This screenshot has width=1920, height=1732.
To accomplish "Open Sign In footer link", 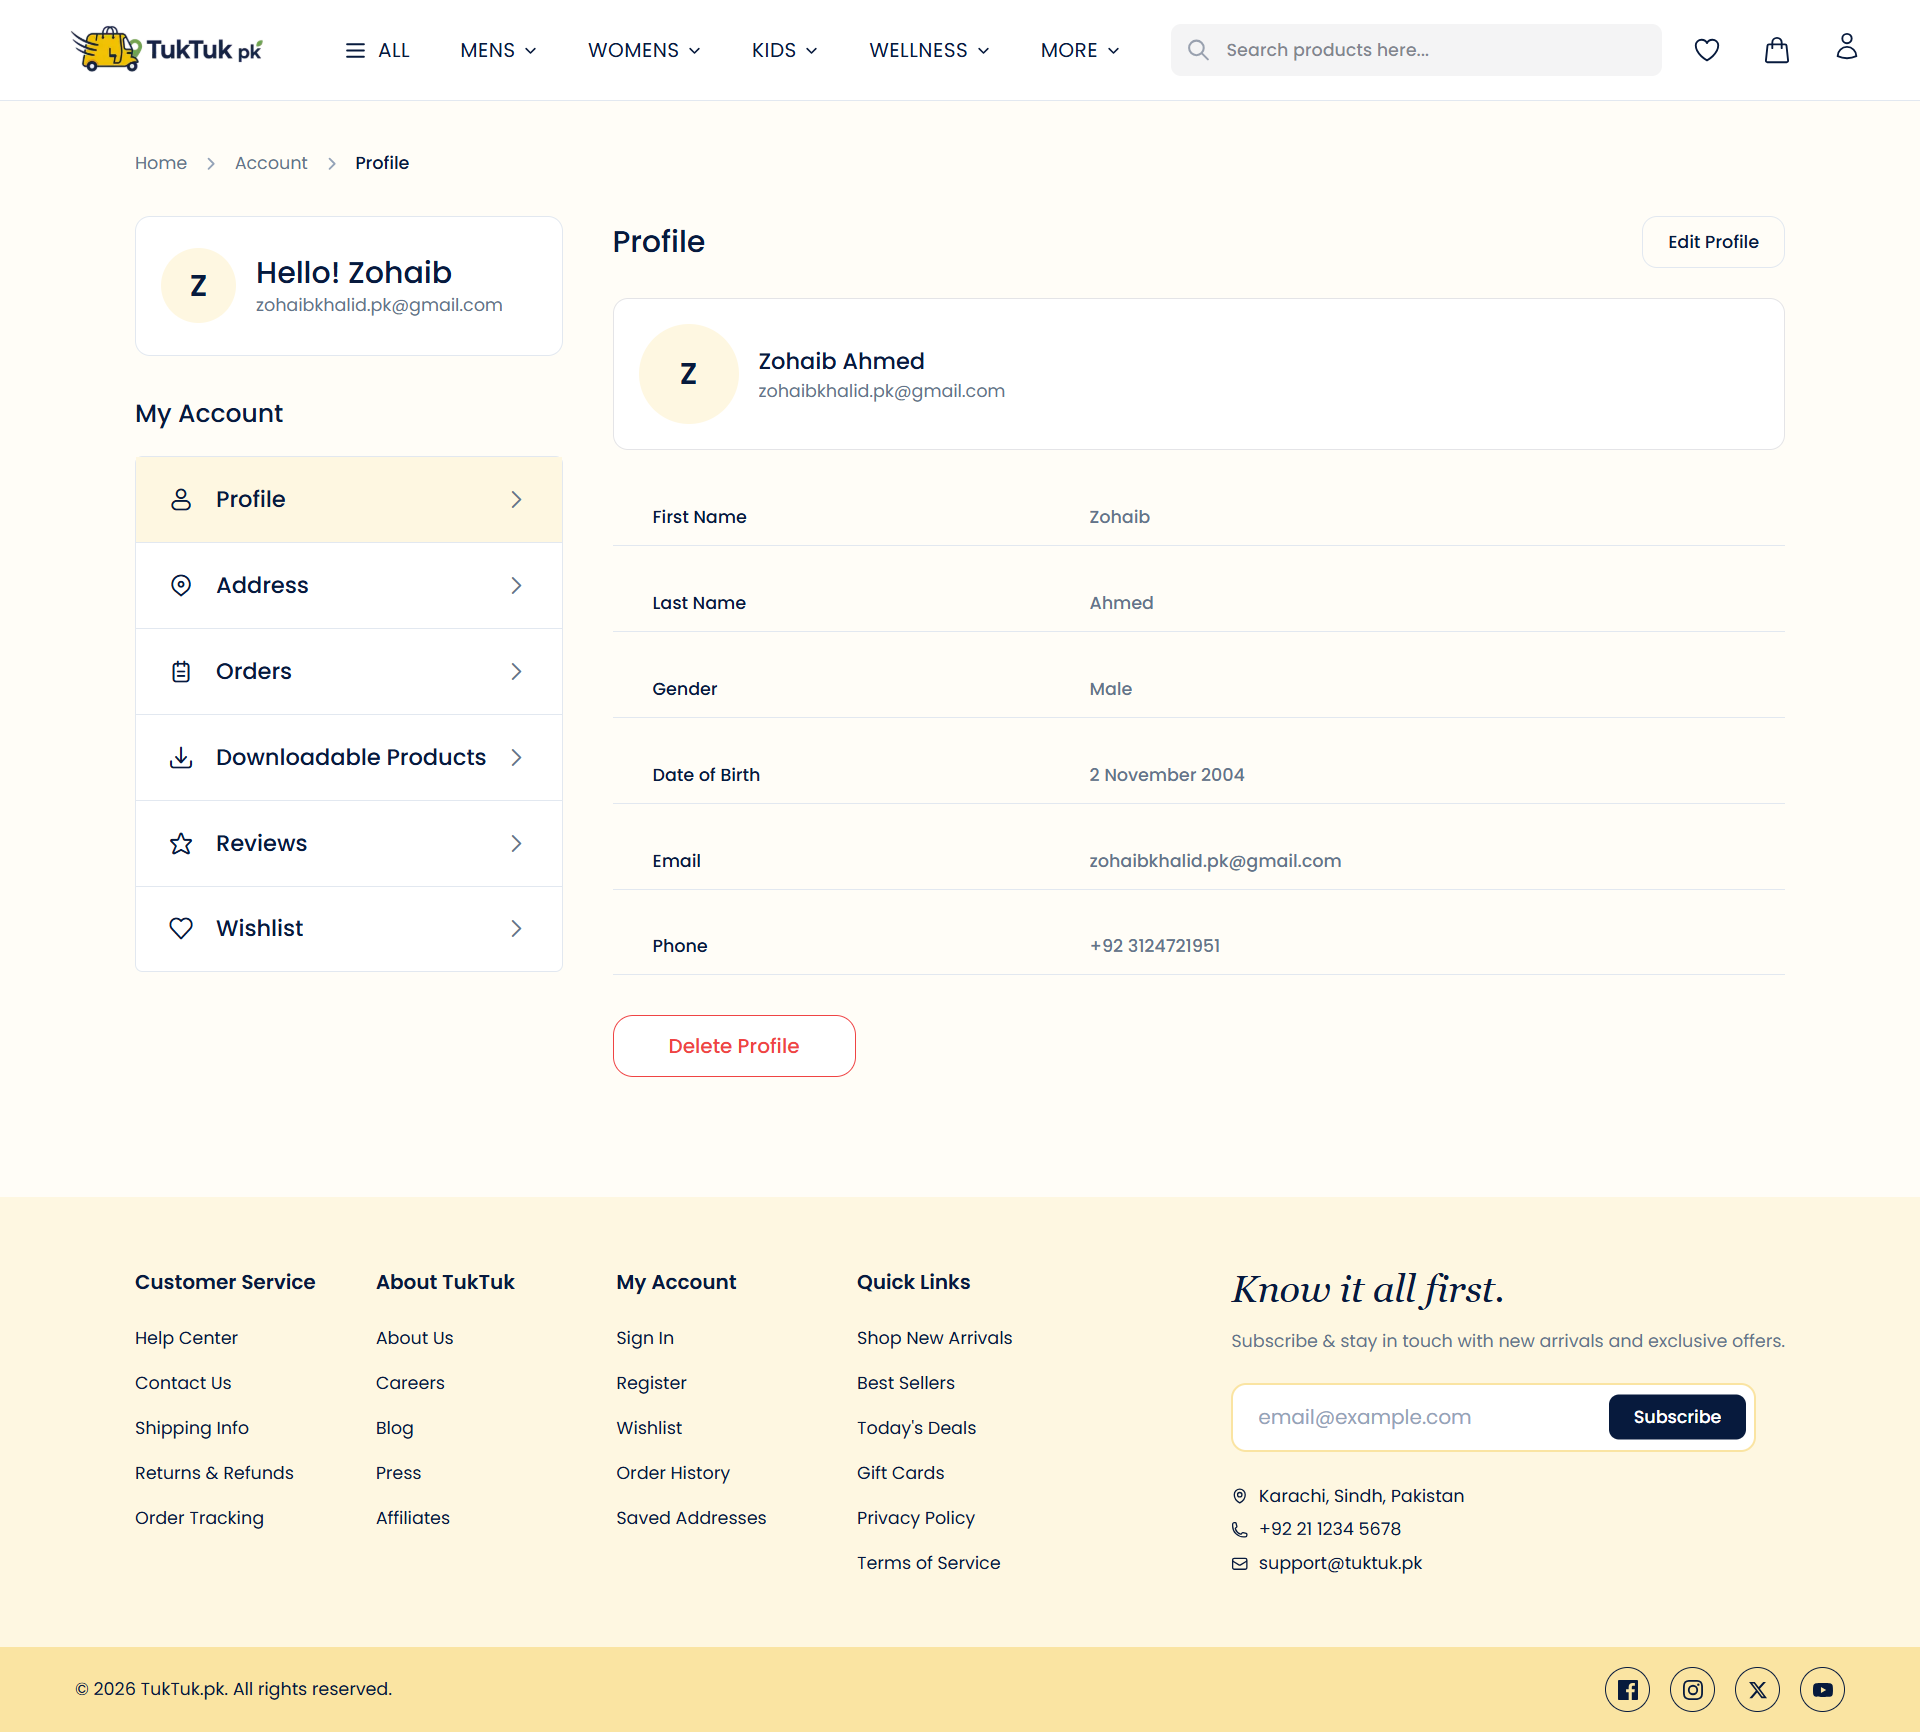I will pyautogui.click(x=645, y=1338).
